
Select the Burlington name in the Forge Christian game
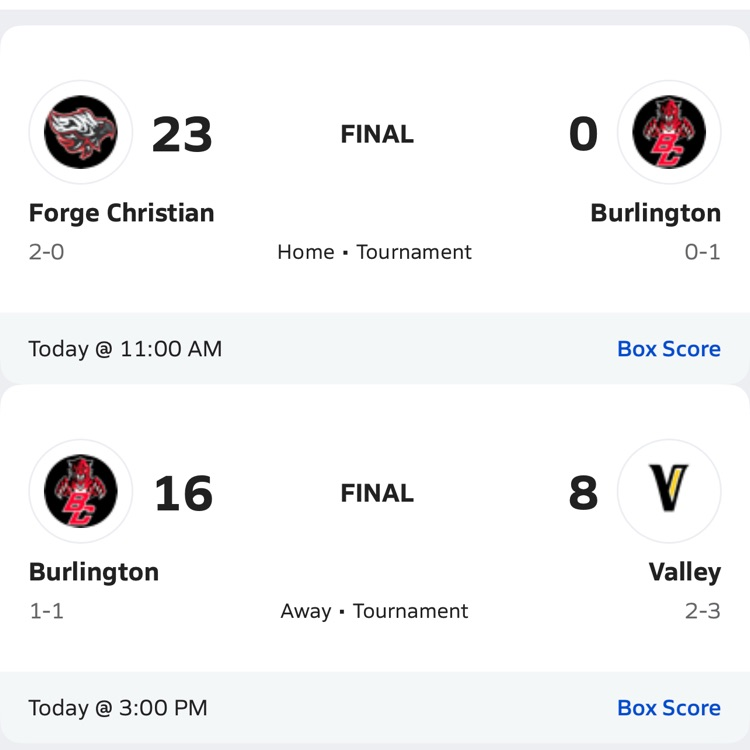pos(655,213)
